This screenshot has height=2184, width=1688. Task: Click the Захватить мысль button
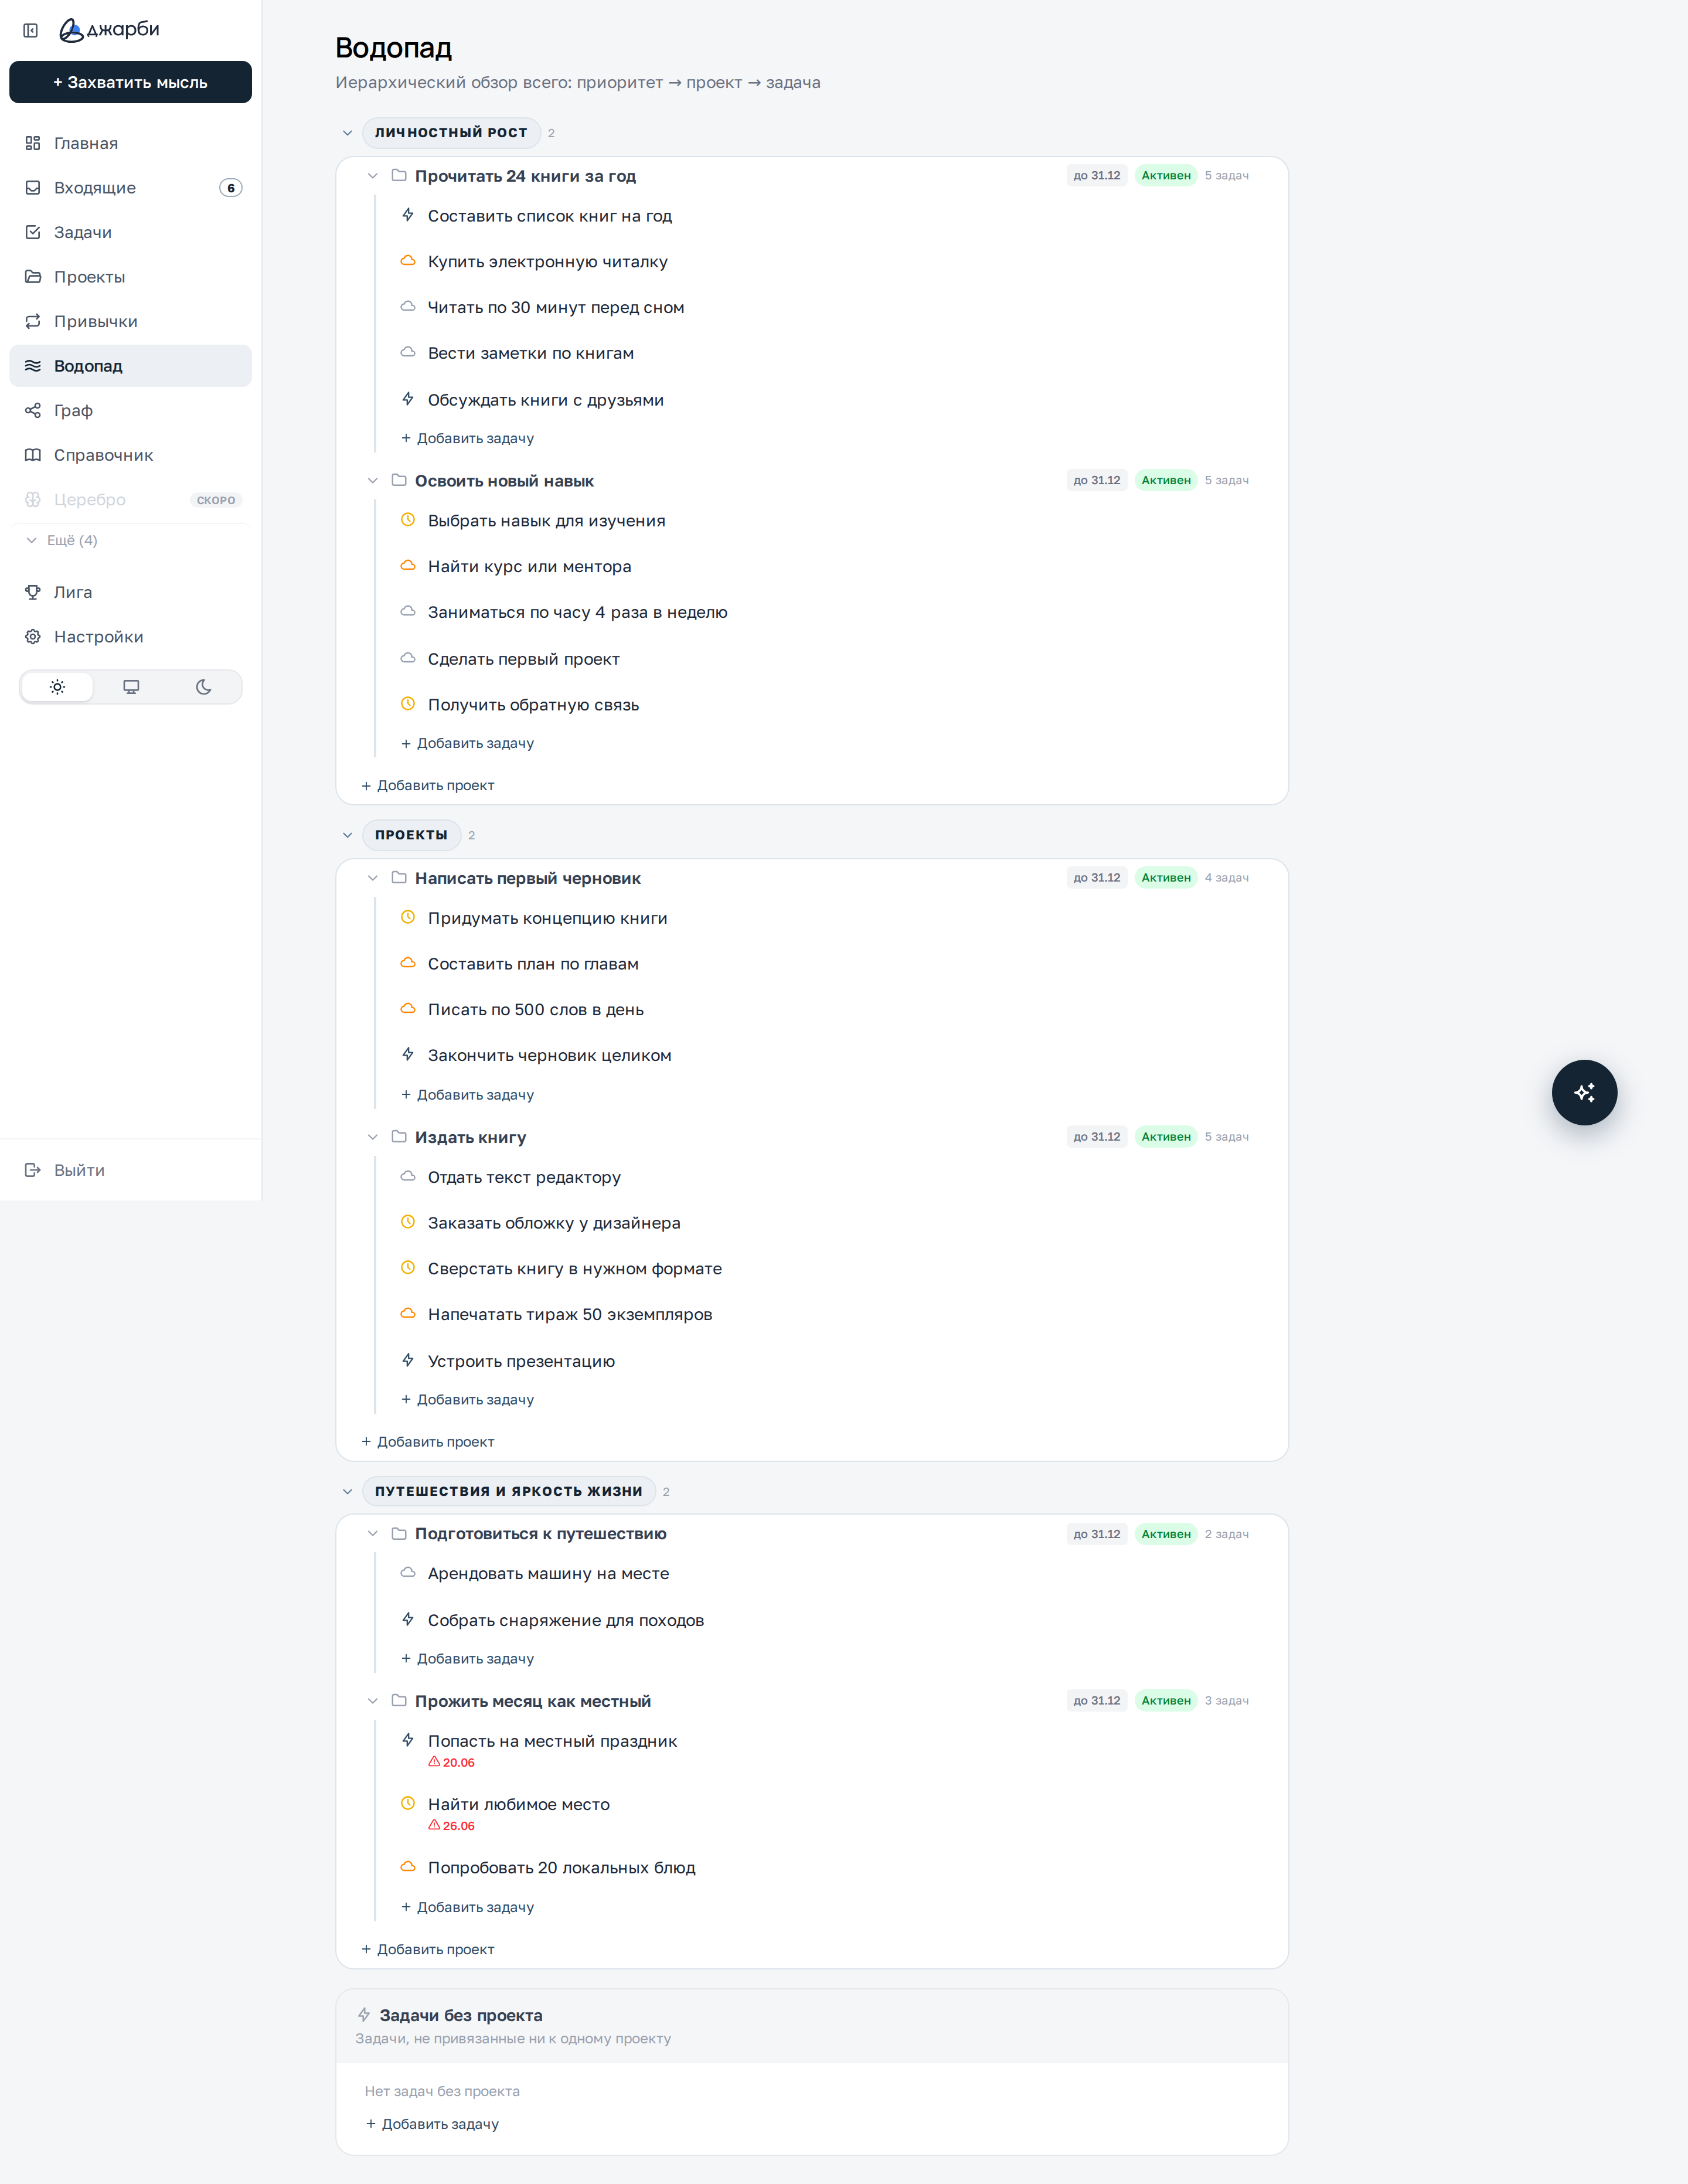130,82
